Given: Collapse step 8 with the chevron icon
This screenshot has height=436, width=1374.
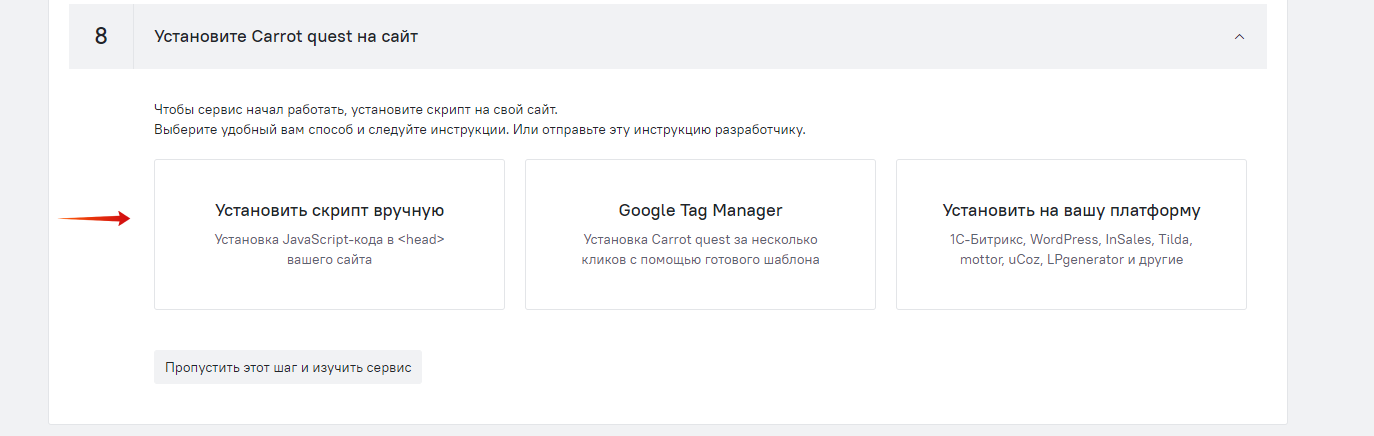Looking at the screenshot, I should (1239, 36).
